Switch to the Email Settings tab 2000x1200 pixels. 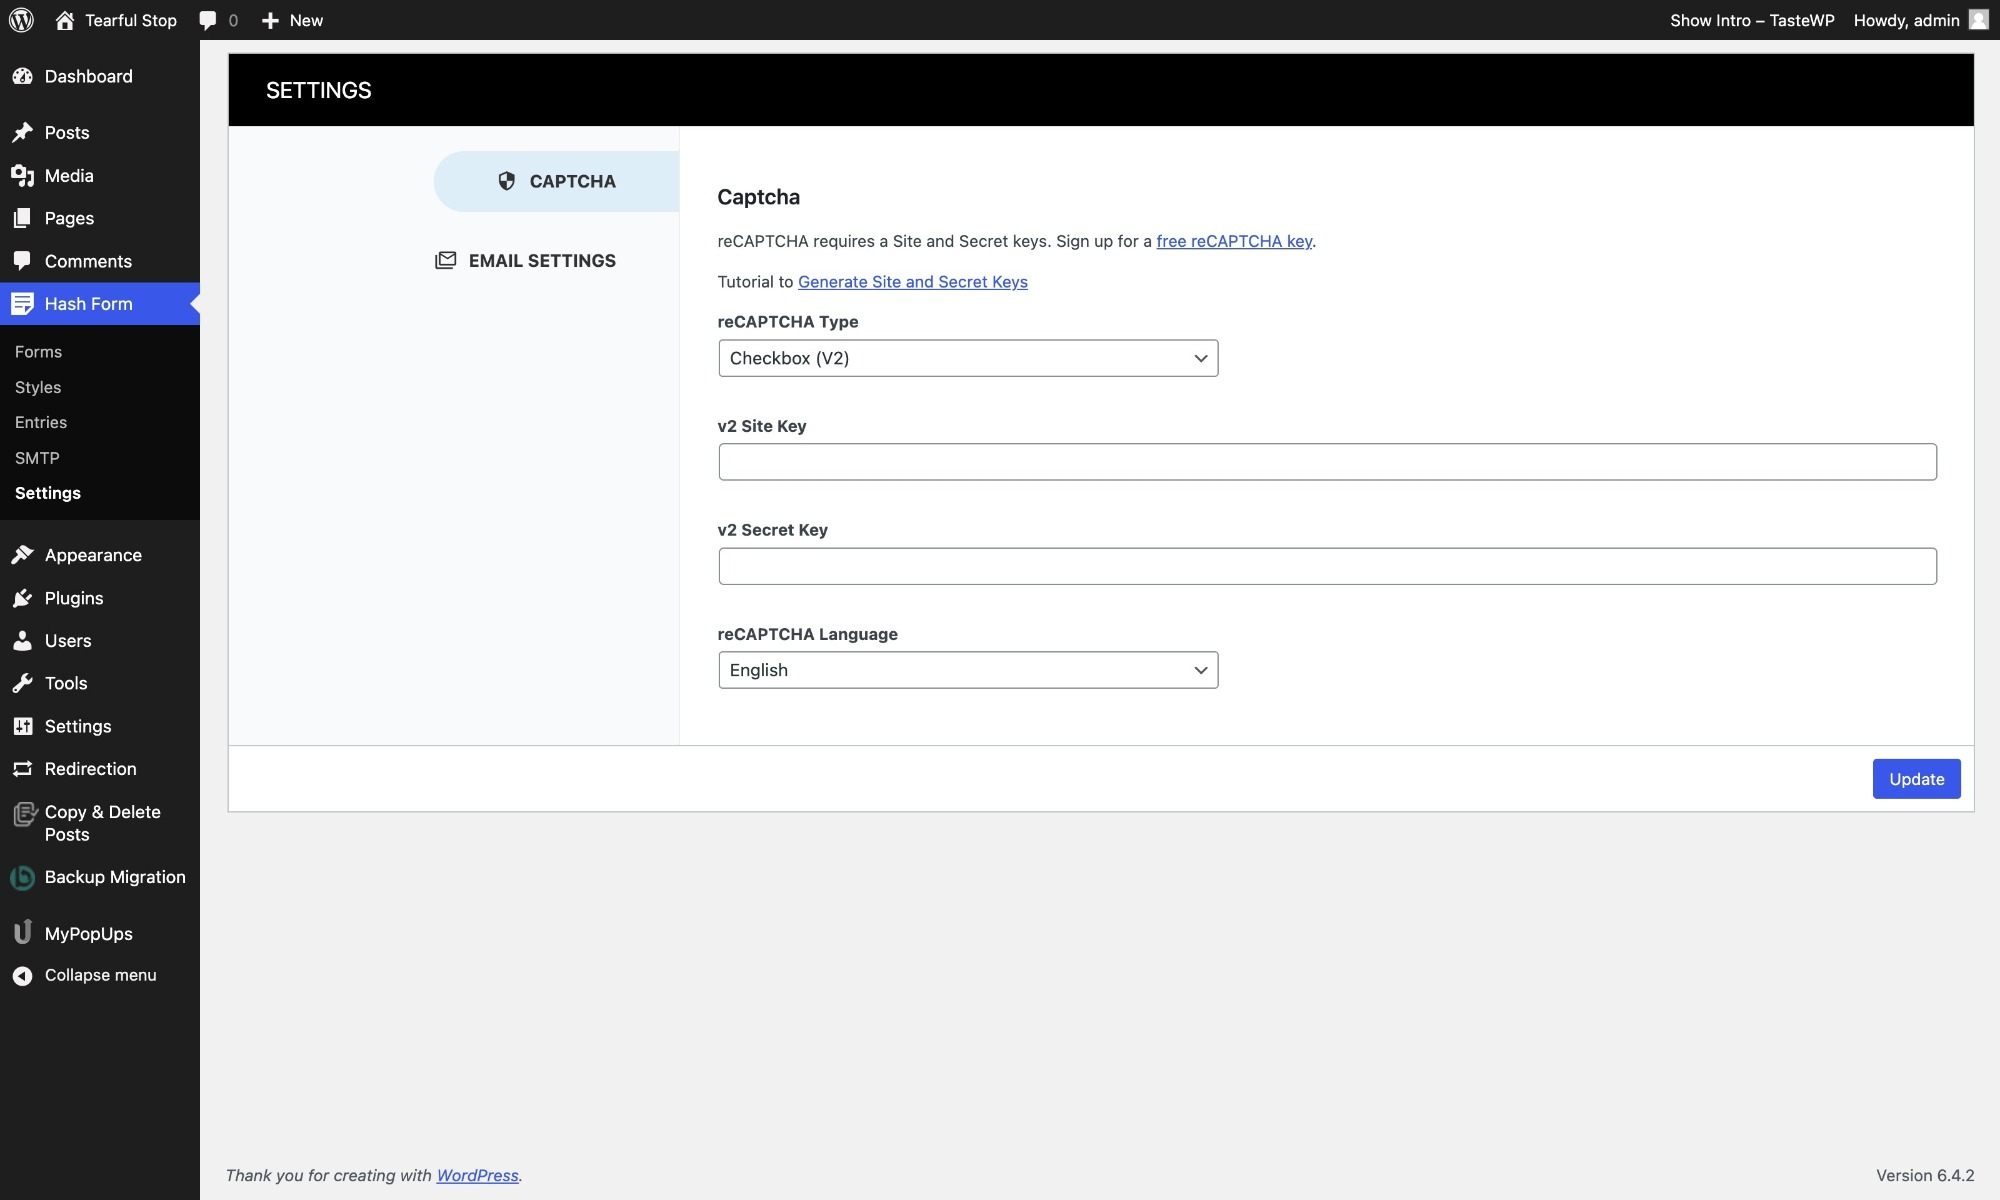tap(527, 261)
